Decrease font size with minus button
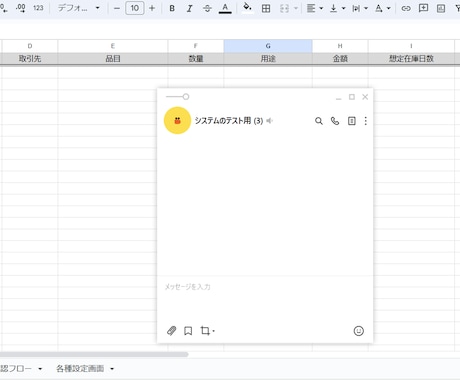This screenshot has height=380, width=460. [x=117, y=8]
